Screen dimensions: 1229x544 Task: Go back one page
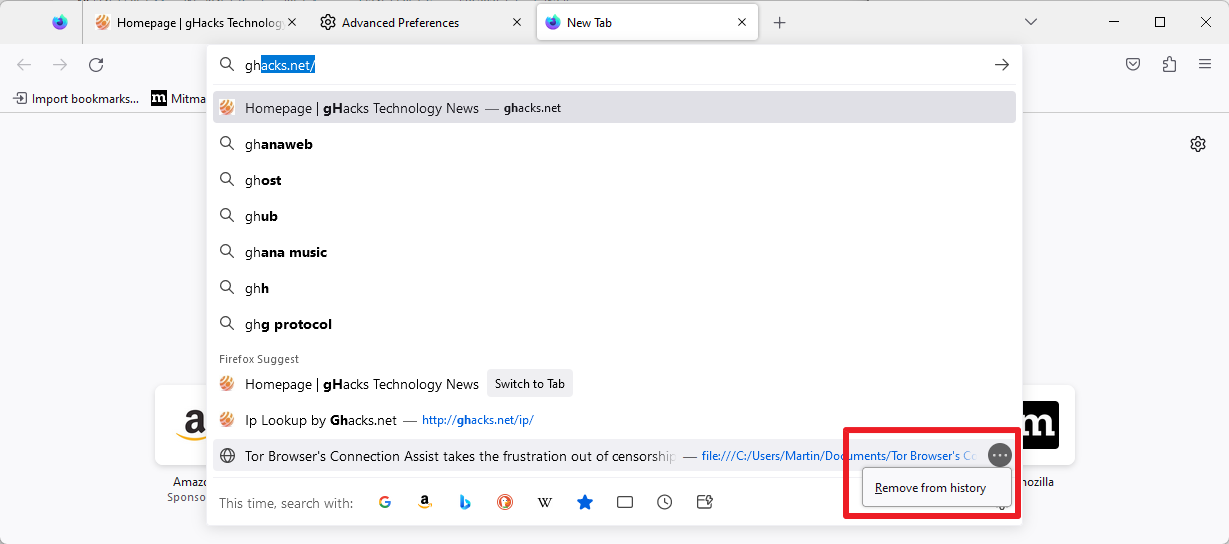click(24, 65)
